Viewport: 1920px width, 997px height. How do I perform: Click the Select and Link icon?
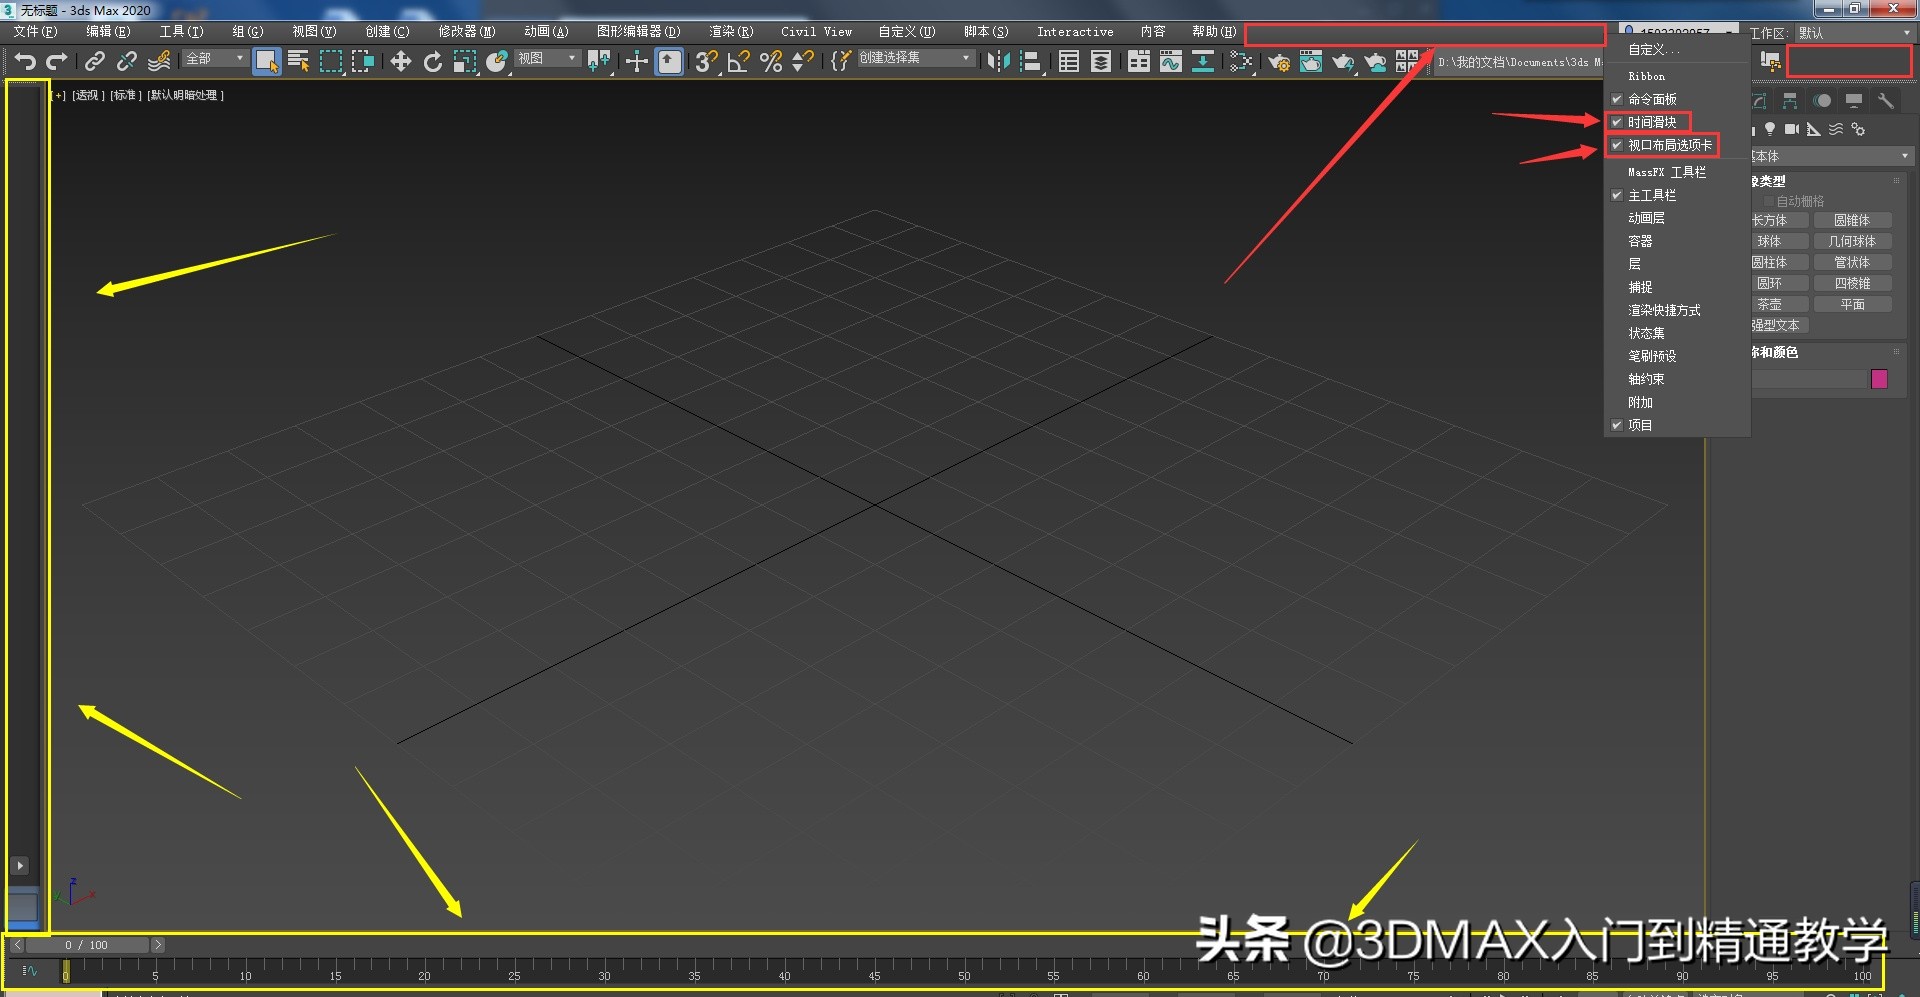(x=94, y=60)
